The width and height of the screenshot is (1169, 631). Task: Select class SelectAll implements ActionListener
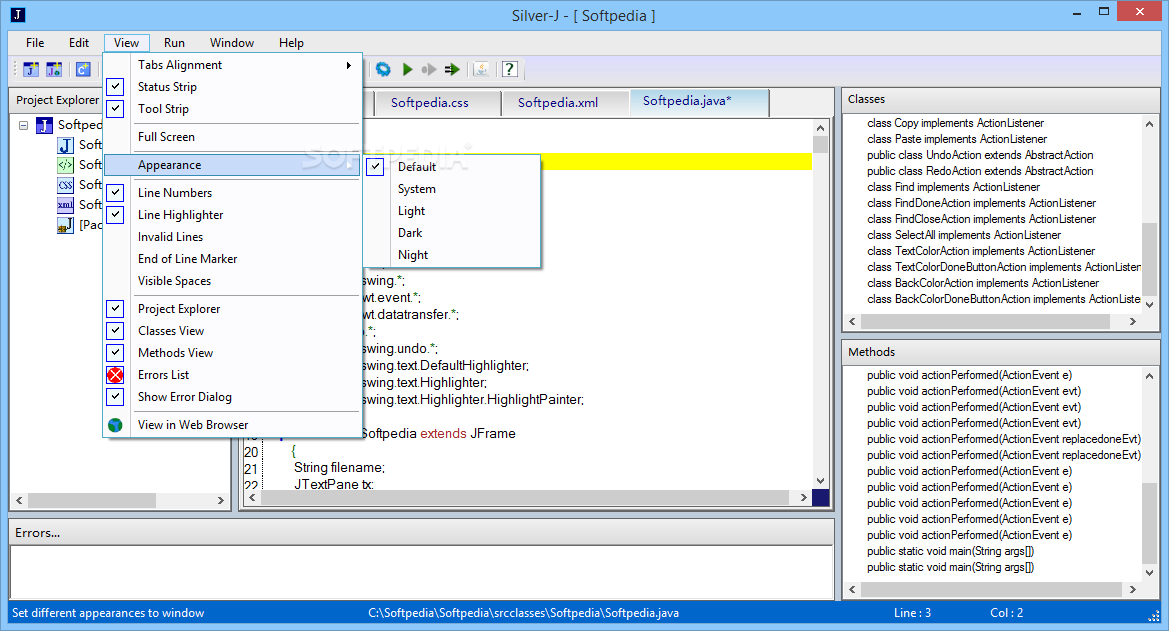[x=963, y=235]
